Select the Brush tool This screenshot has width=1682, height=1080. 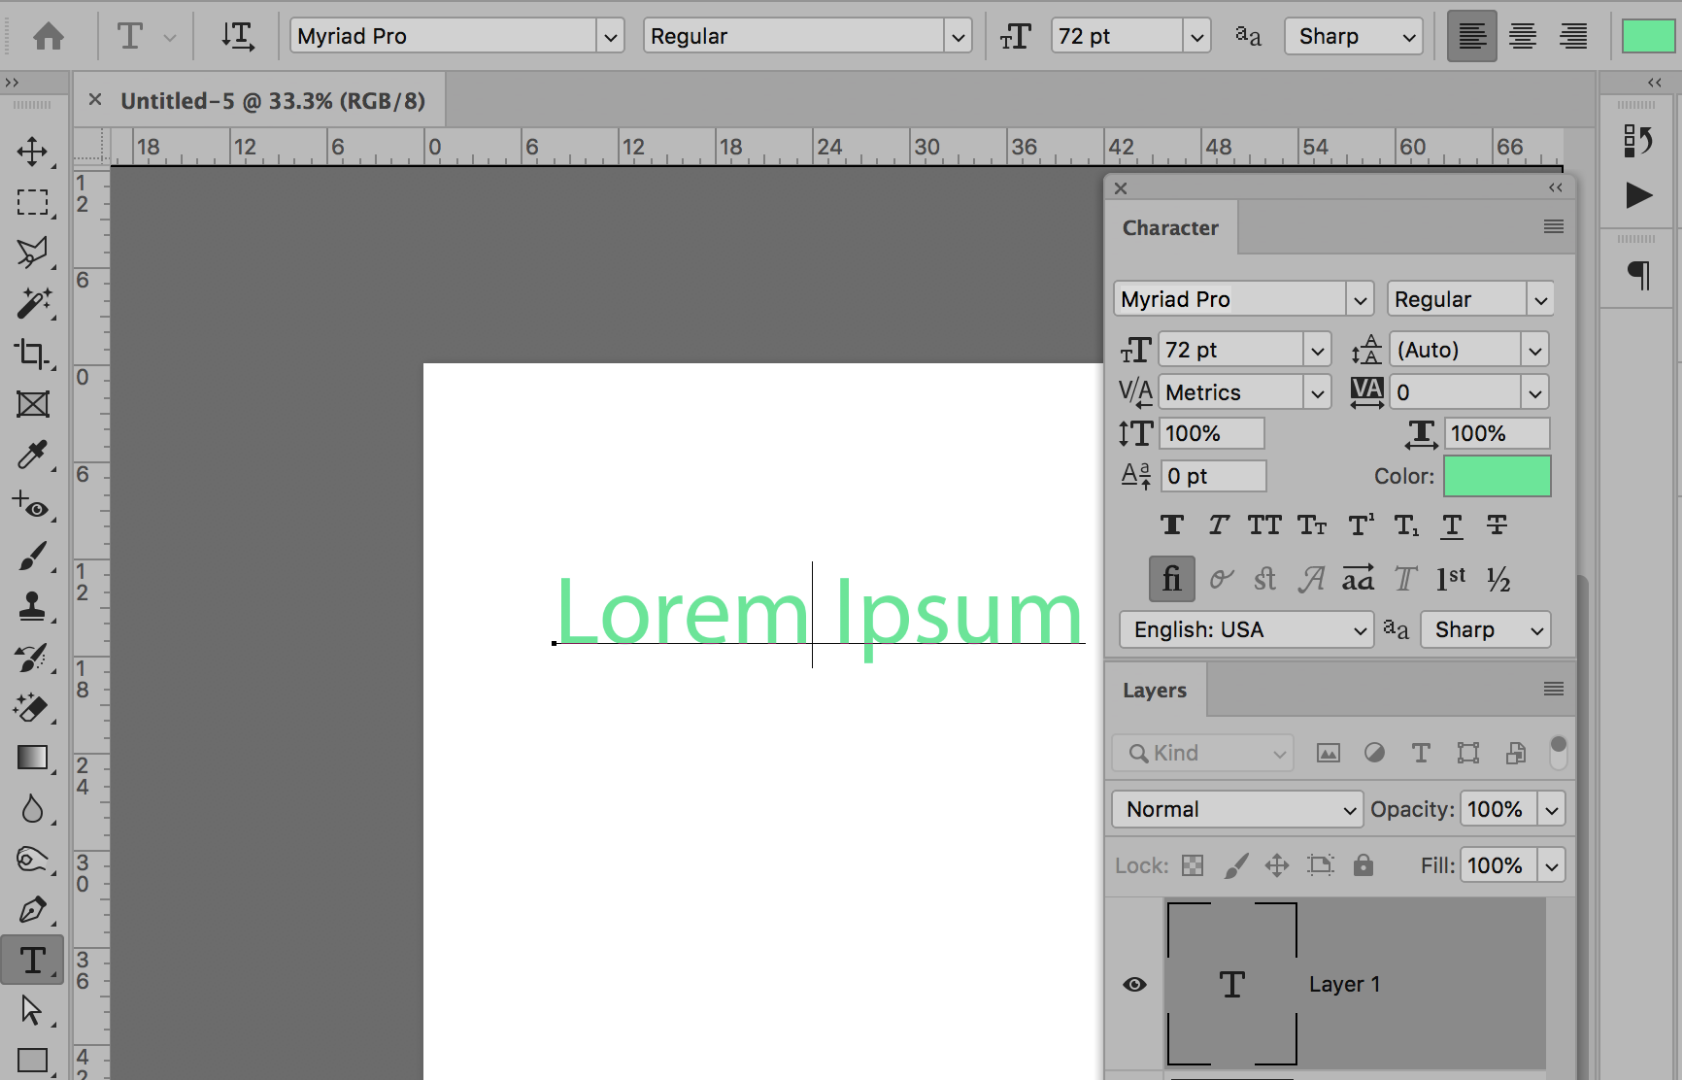(x=33, y=556)
